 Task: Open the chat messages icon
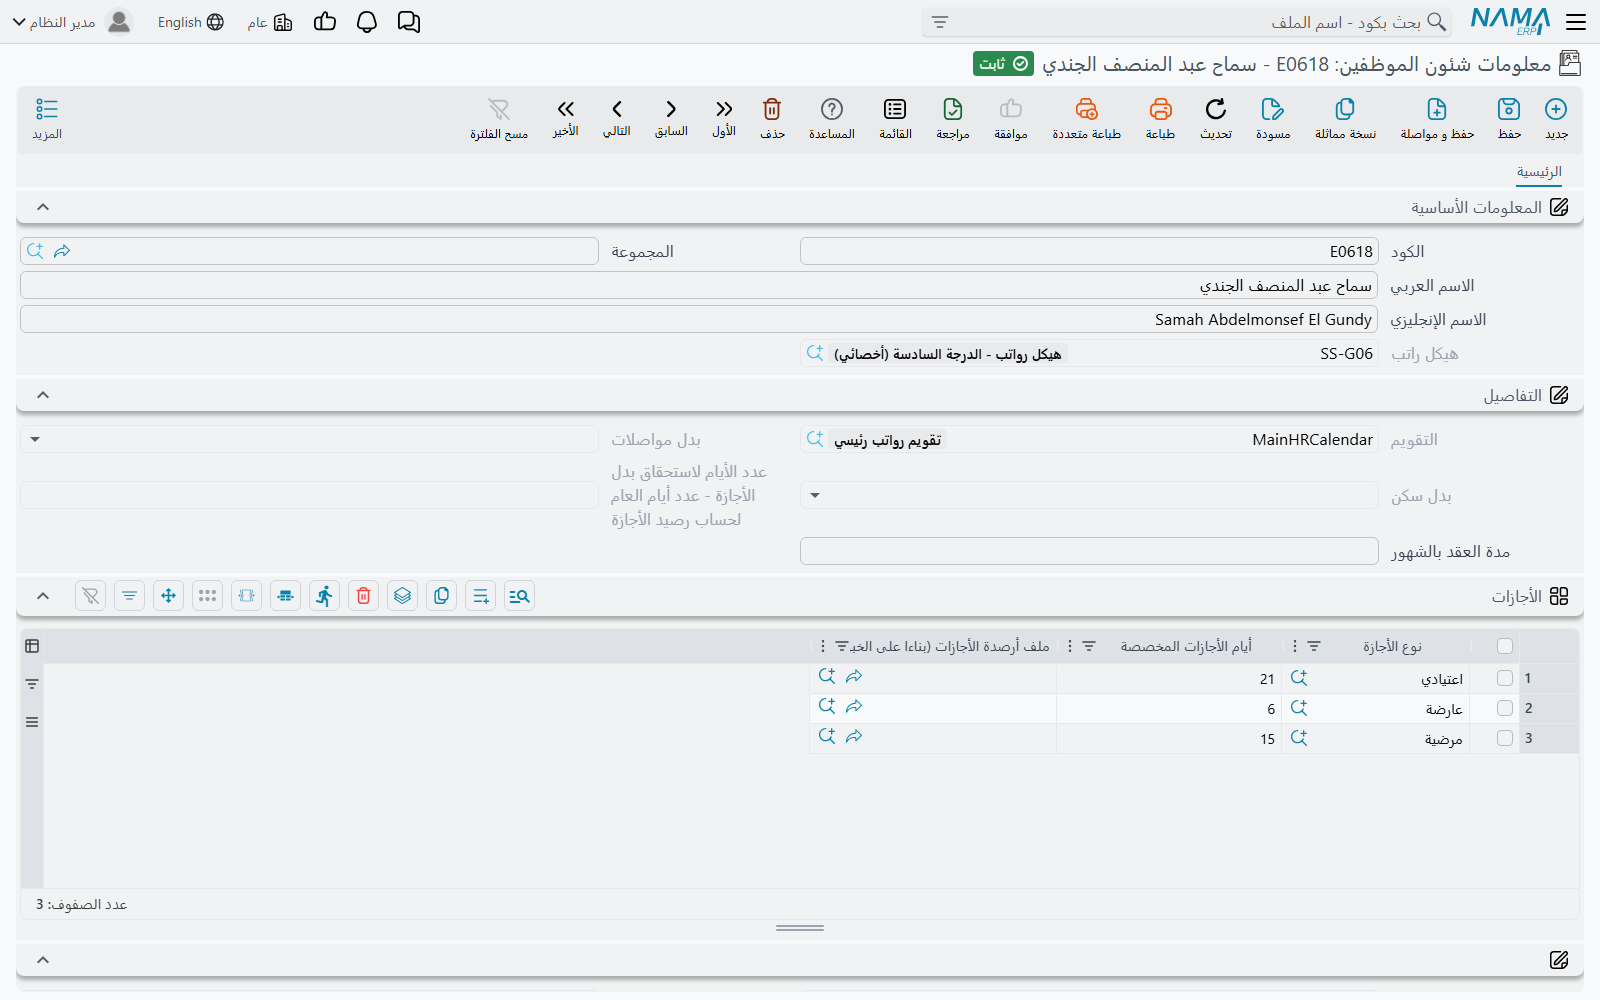409,22
